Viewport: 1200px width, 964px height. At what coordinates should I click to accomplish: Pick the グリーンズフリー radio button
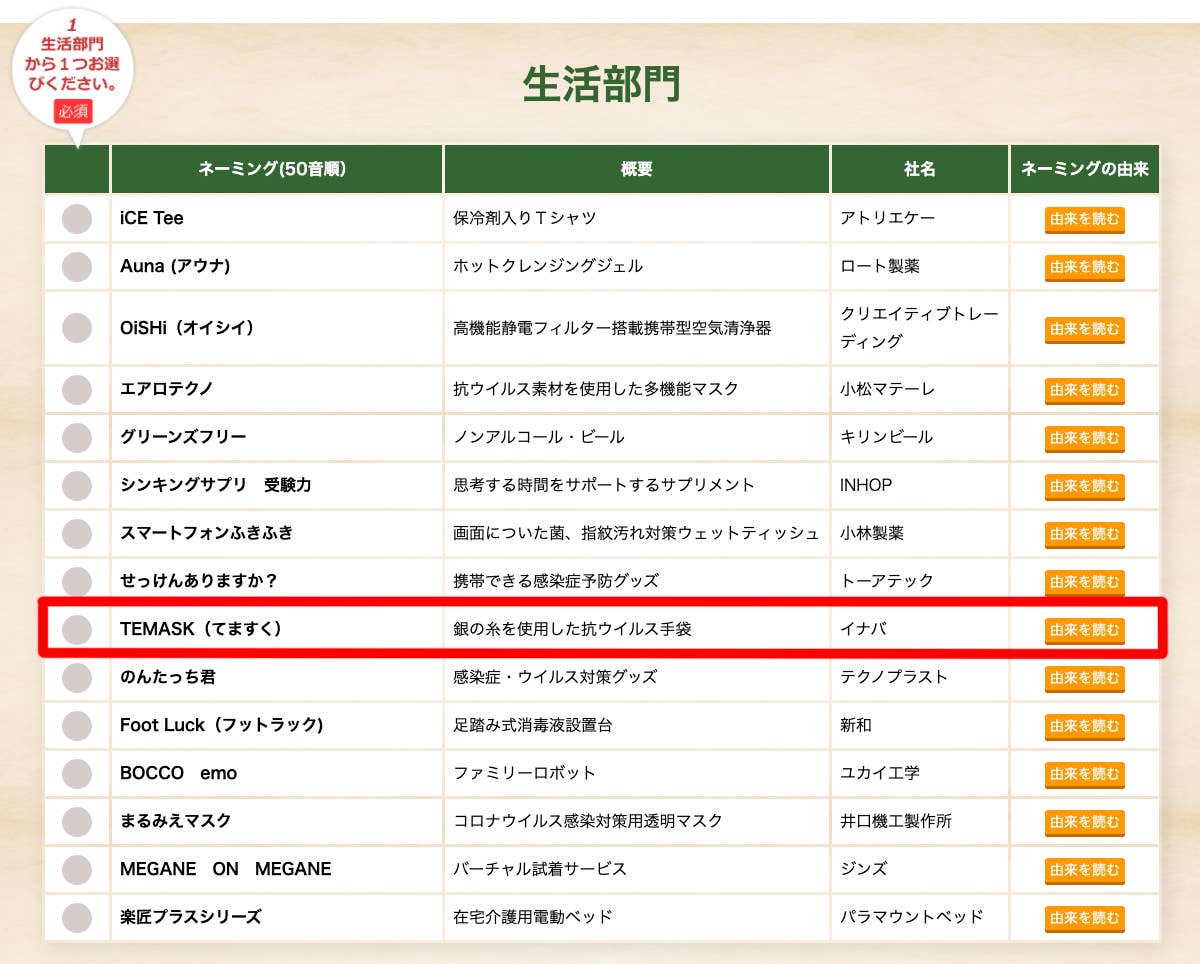77,437
